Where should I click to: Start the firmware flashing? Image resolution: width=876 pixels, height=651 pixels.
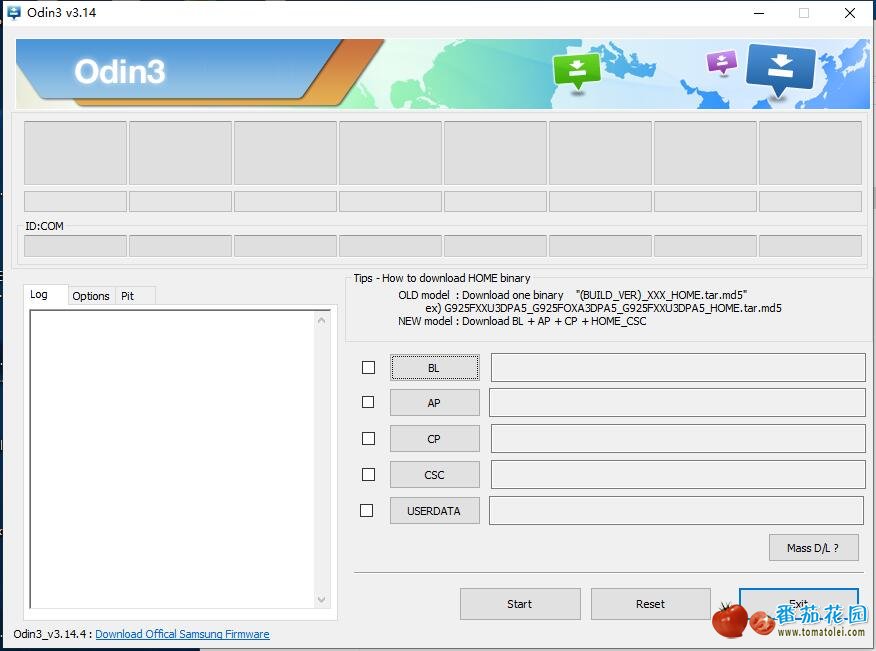pyautogui.click(x=520, y=604)
